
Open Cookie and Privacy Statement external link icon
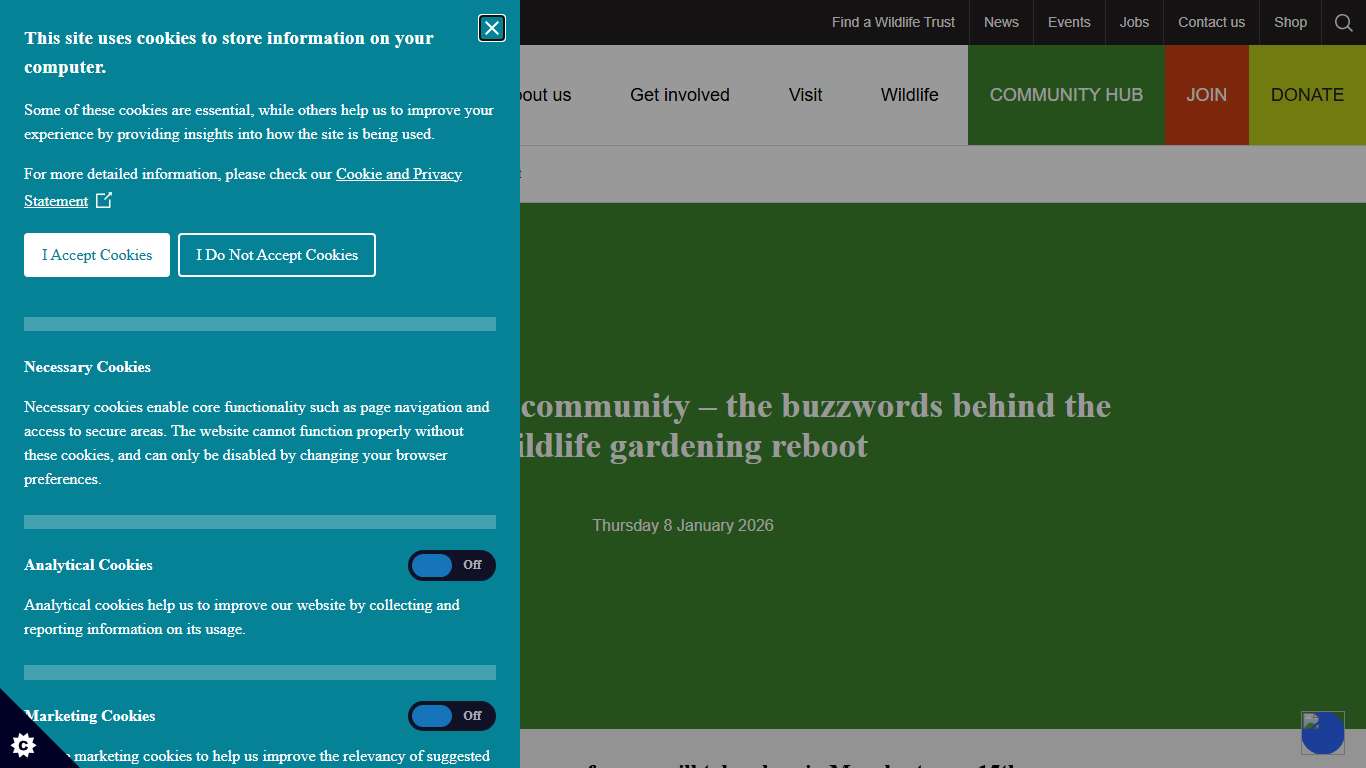pyautogui.click(x=103, y=200)
